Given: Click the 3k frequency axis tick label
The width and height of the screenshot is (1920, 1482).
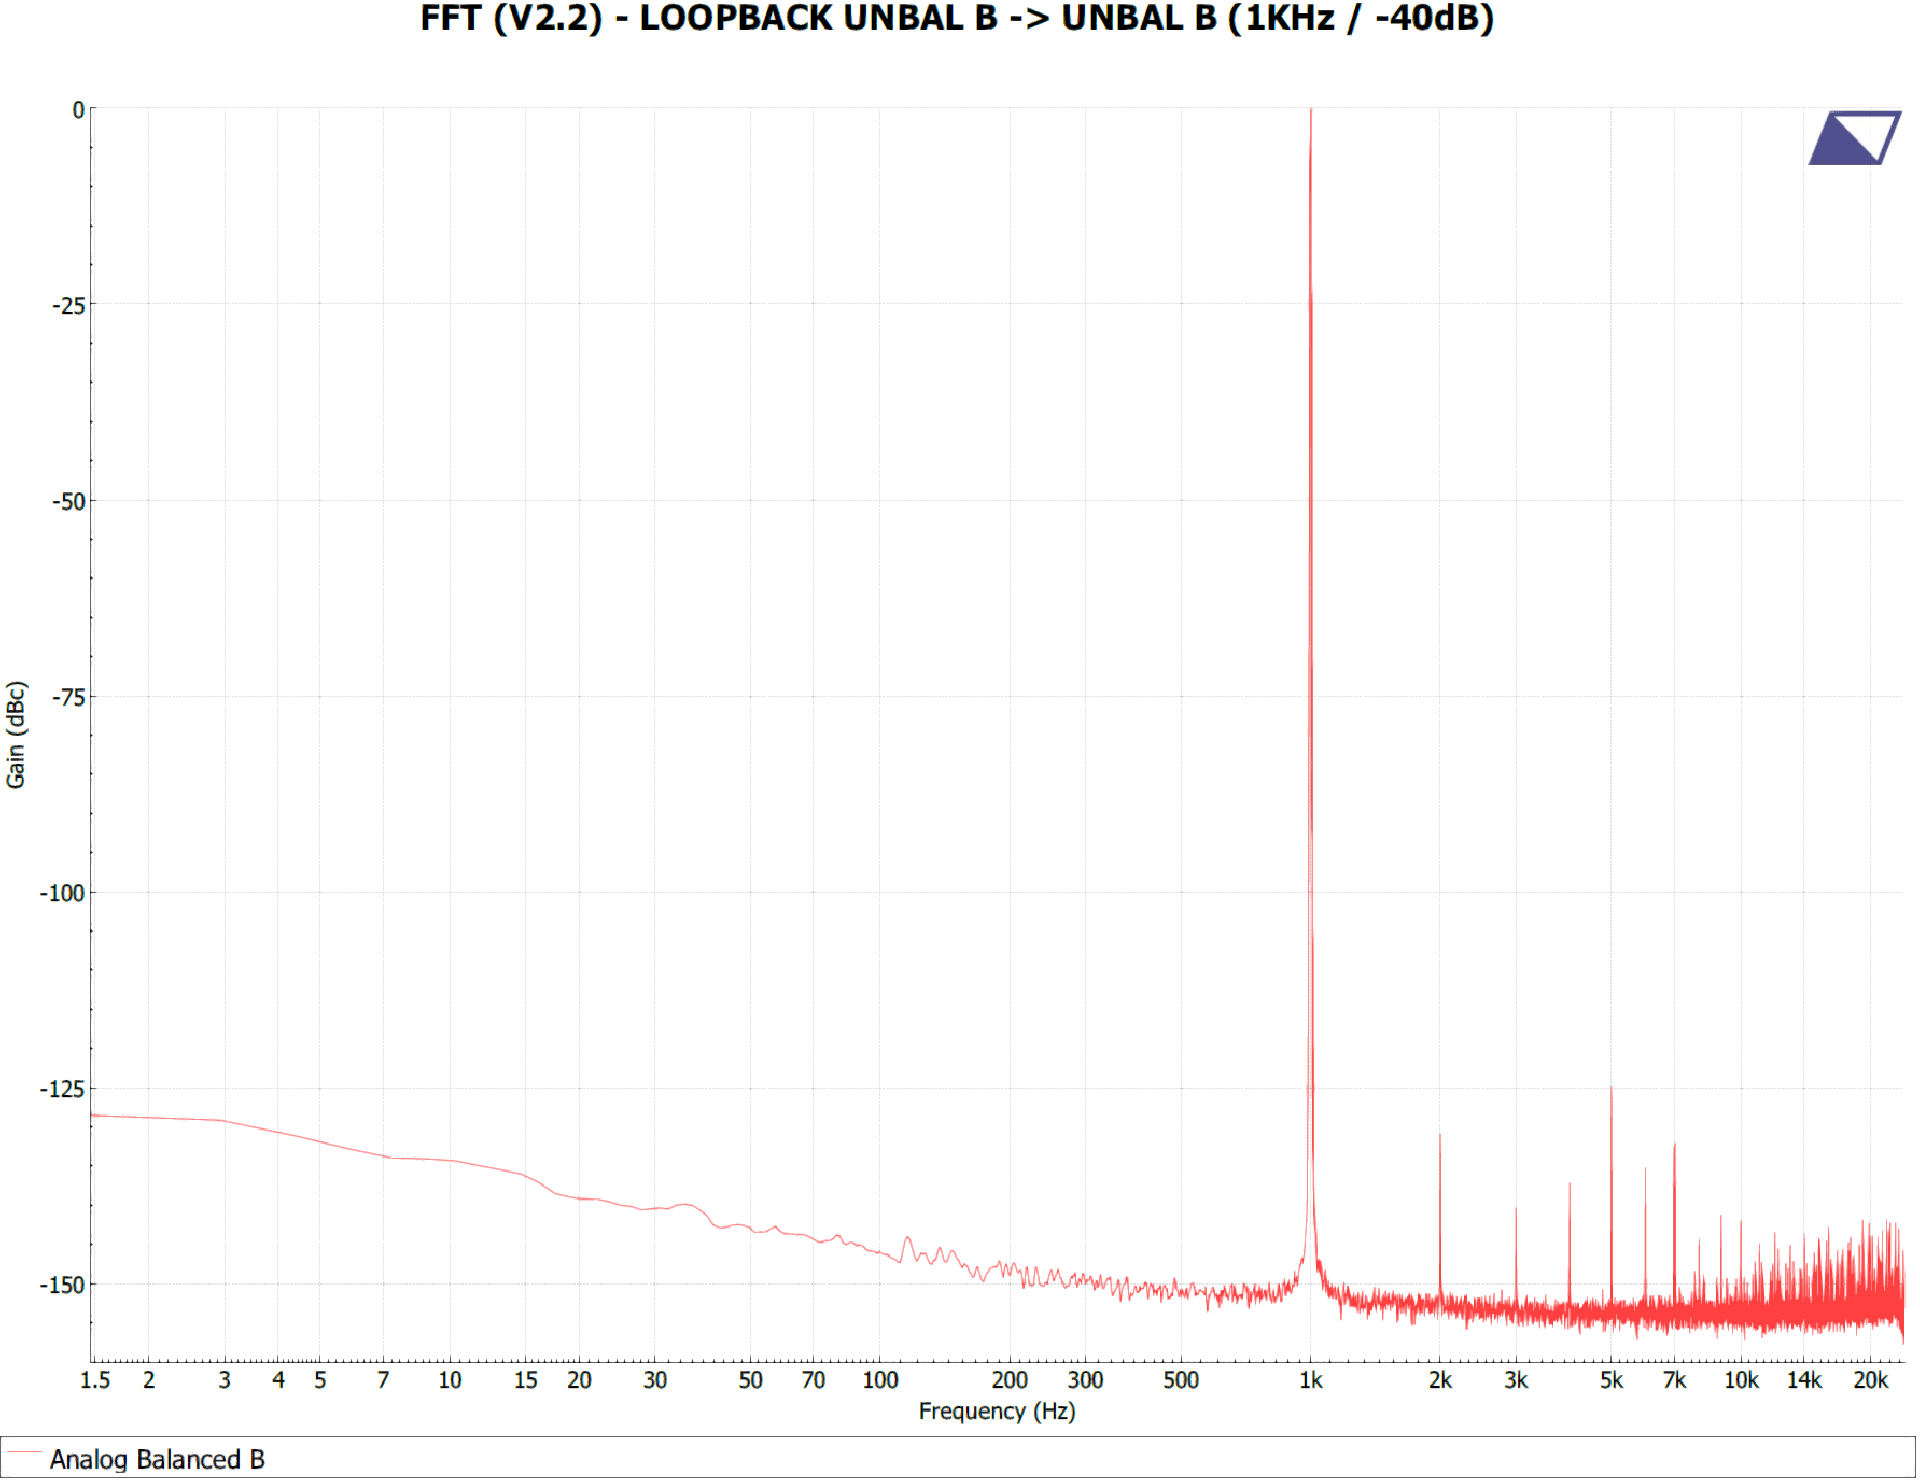Looking at the screenshot, I should pos(1516,1381).
